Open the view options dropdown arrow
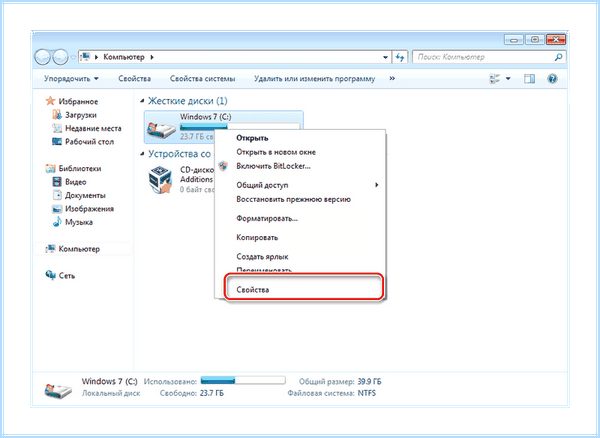This screenshot has height=438, width=600. click(x=508, y=79)
